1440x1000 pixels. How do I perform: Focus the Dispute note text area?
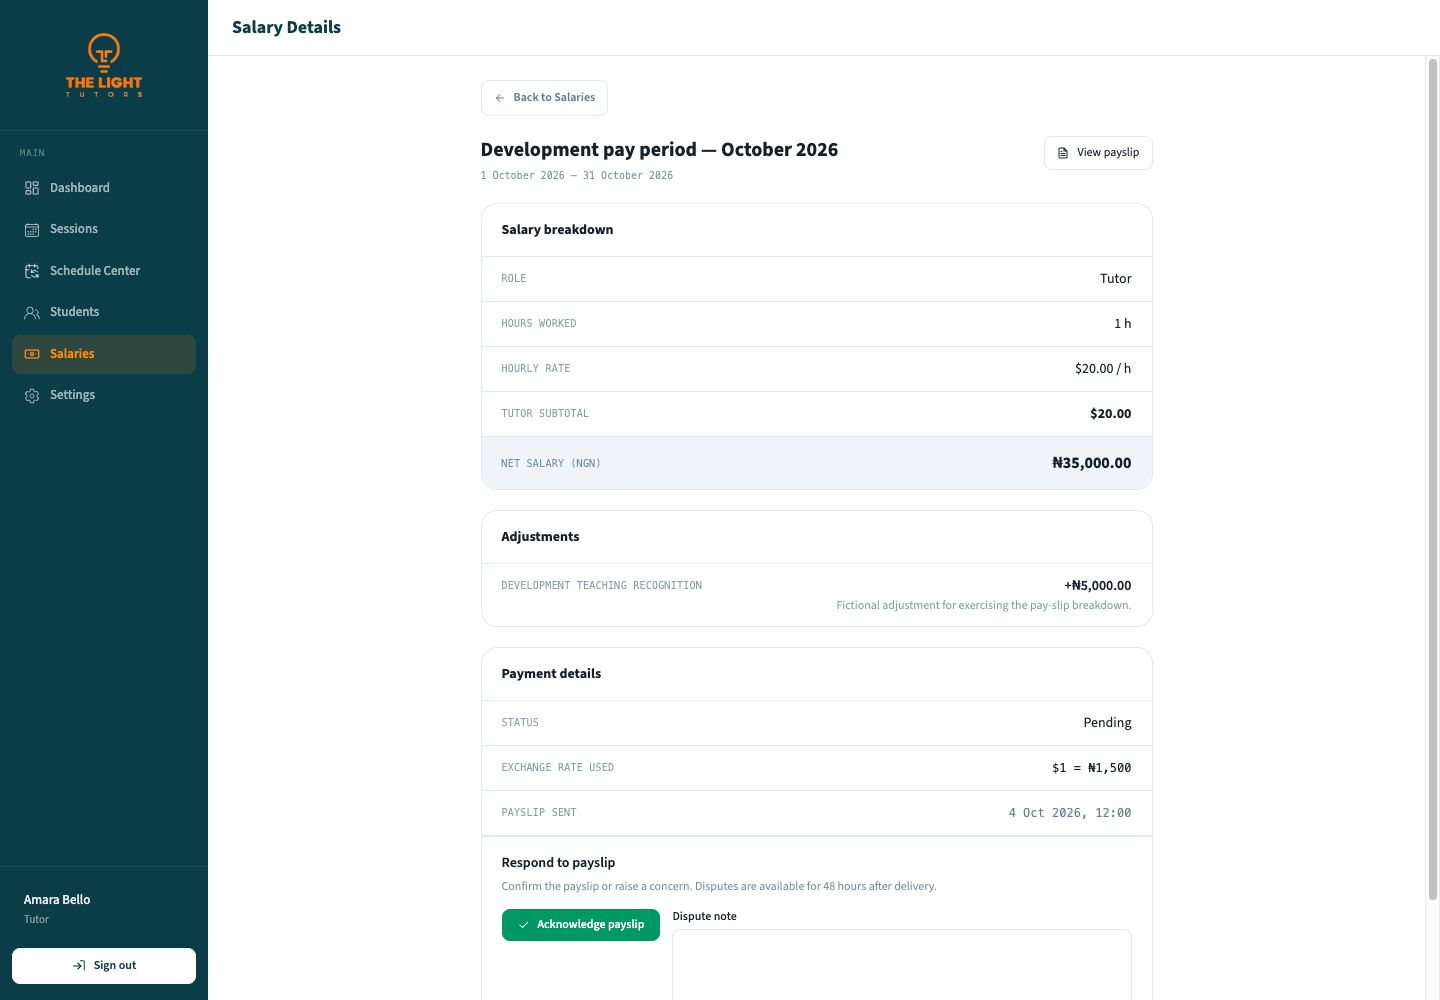[902, 965]
